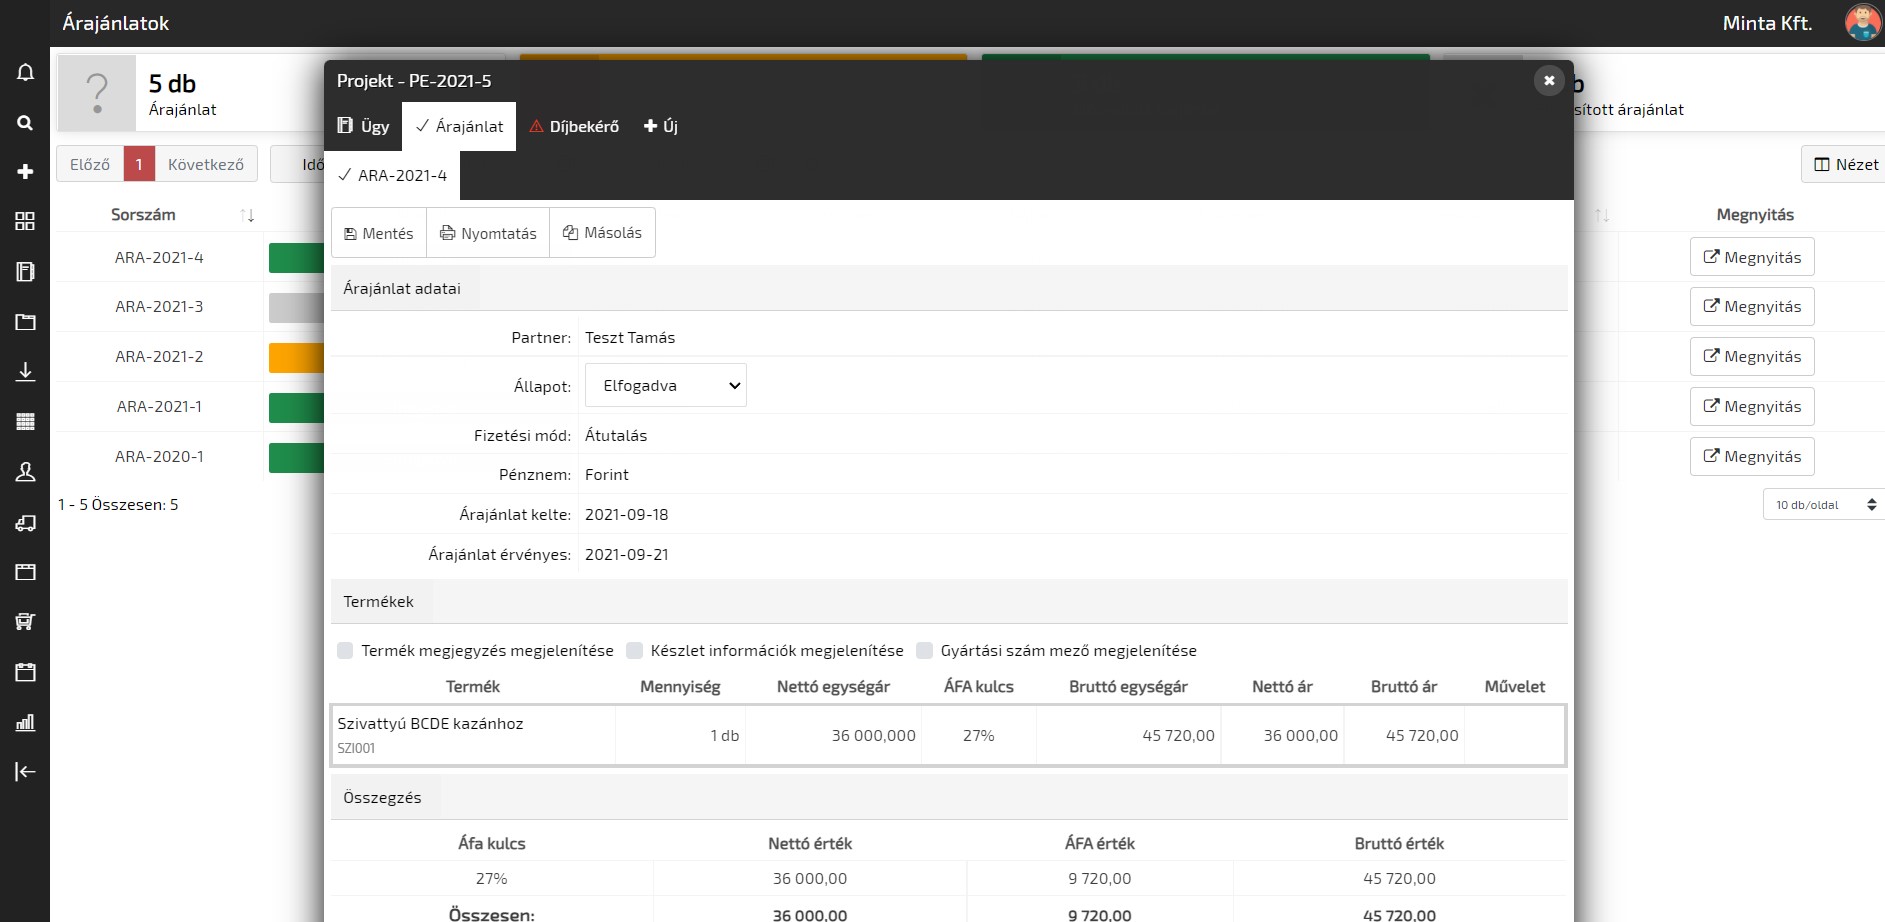1885x922 pixels.
Task: Open the search magnifier in sidebar
Action: click(25, 122)
